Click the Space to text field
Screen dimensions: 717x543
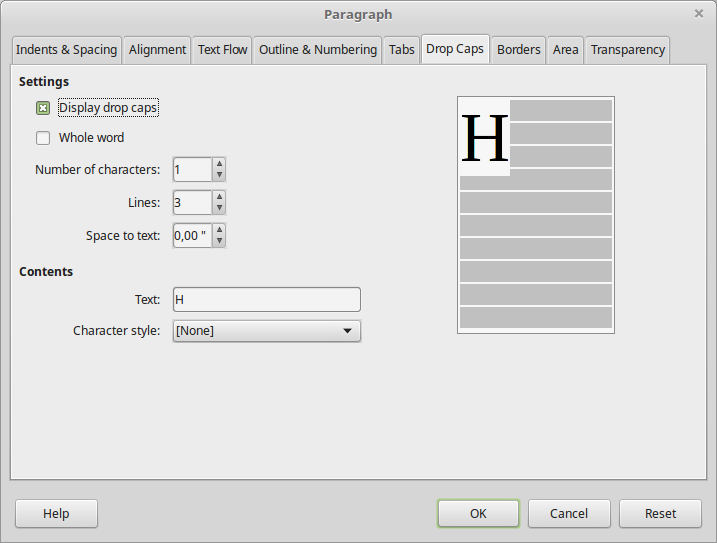click(x=193, y=236)
